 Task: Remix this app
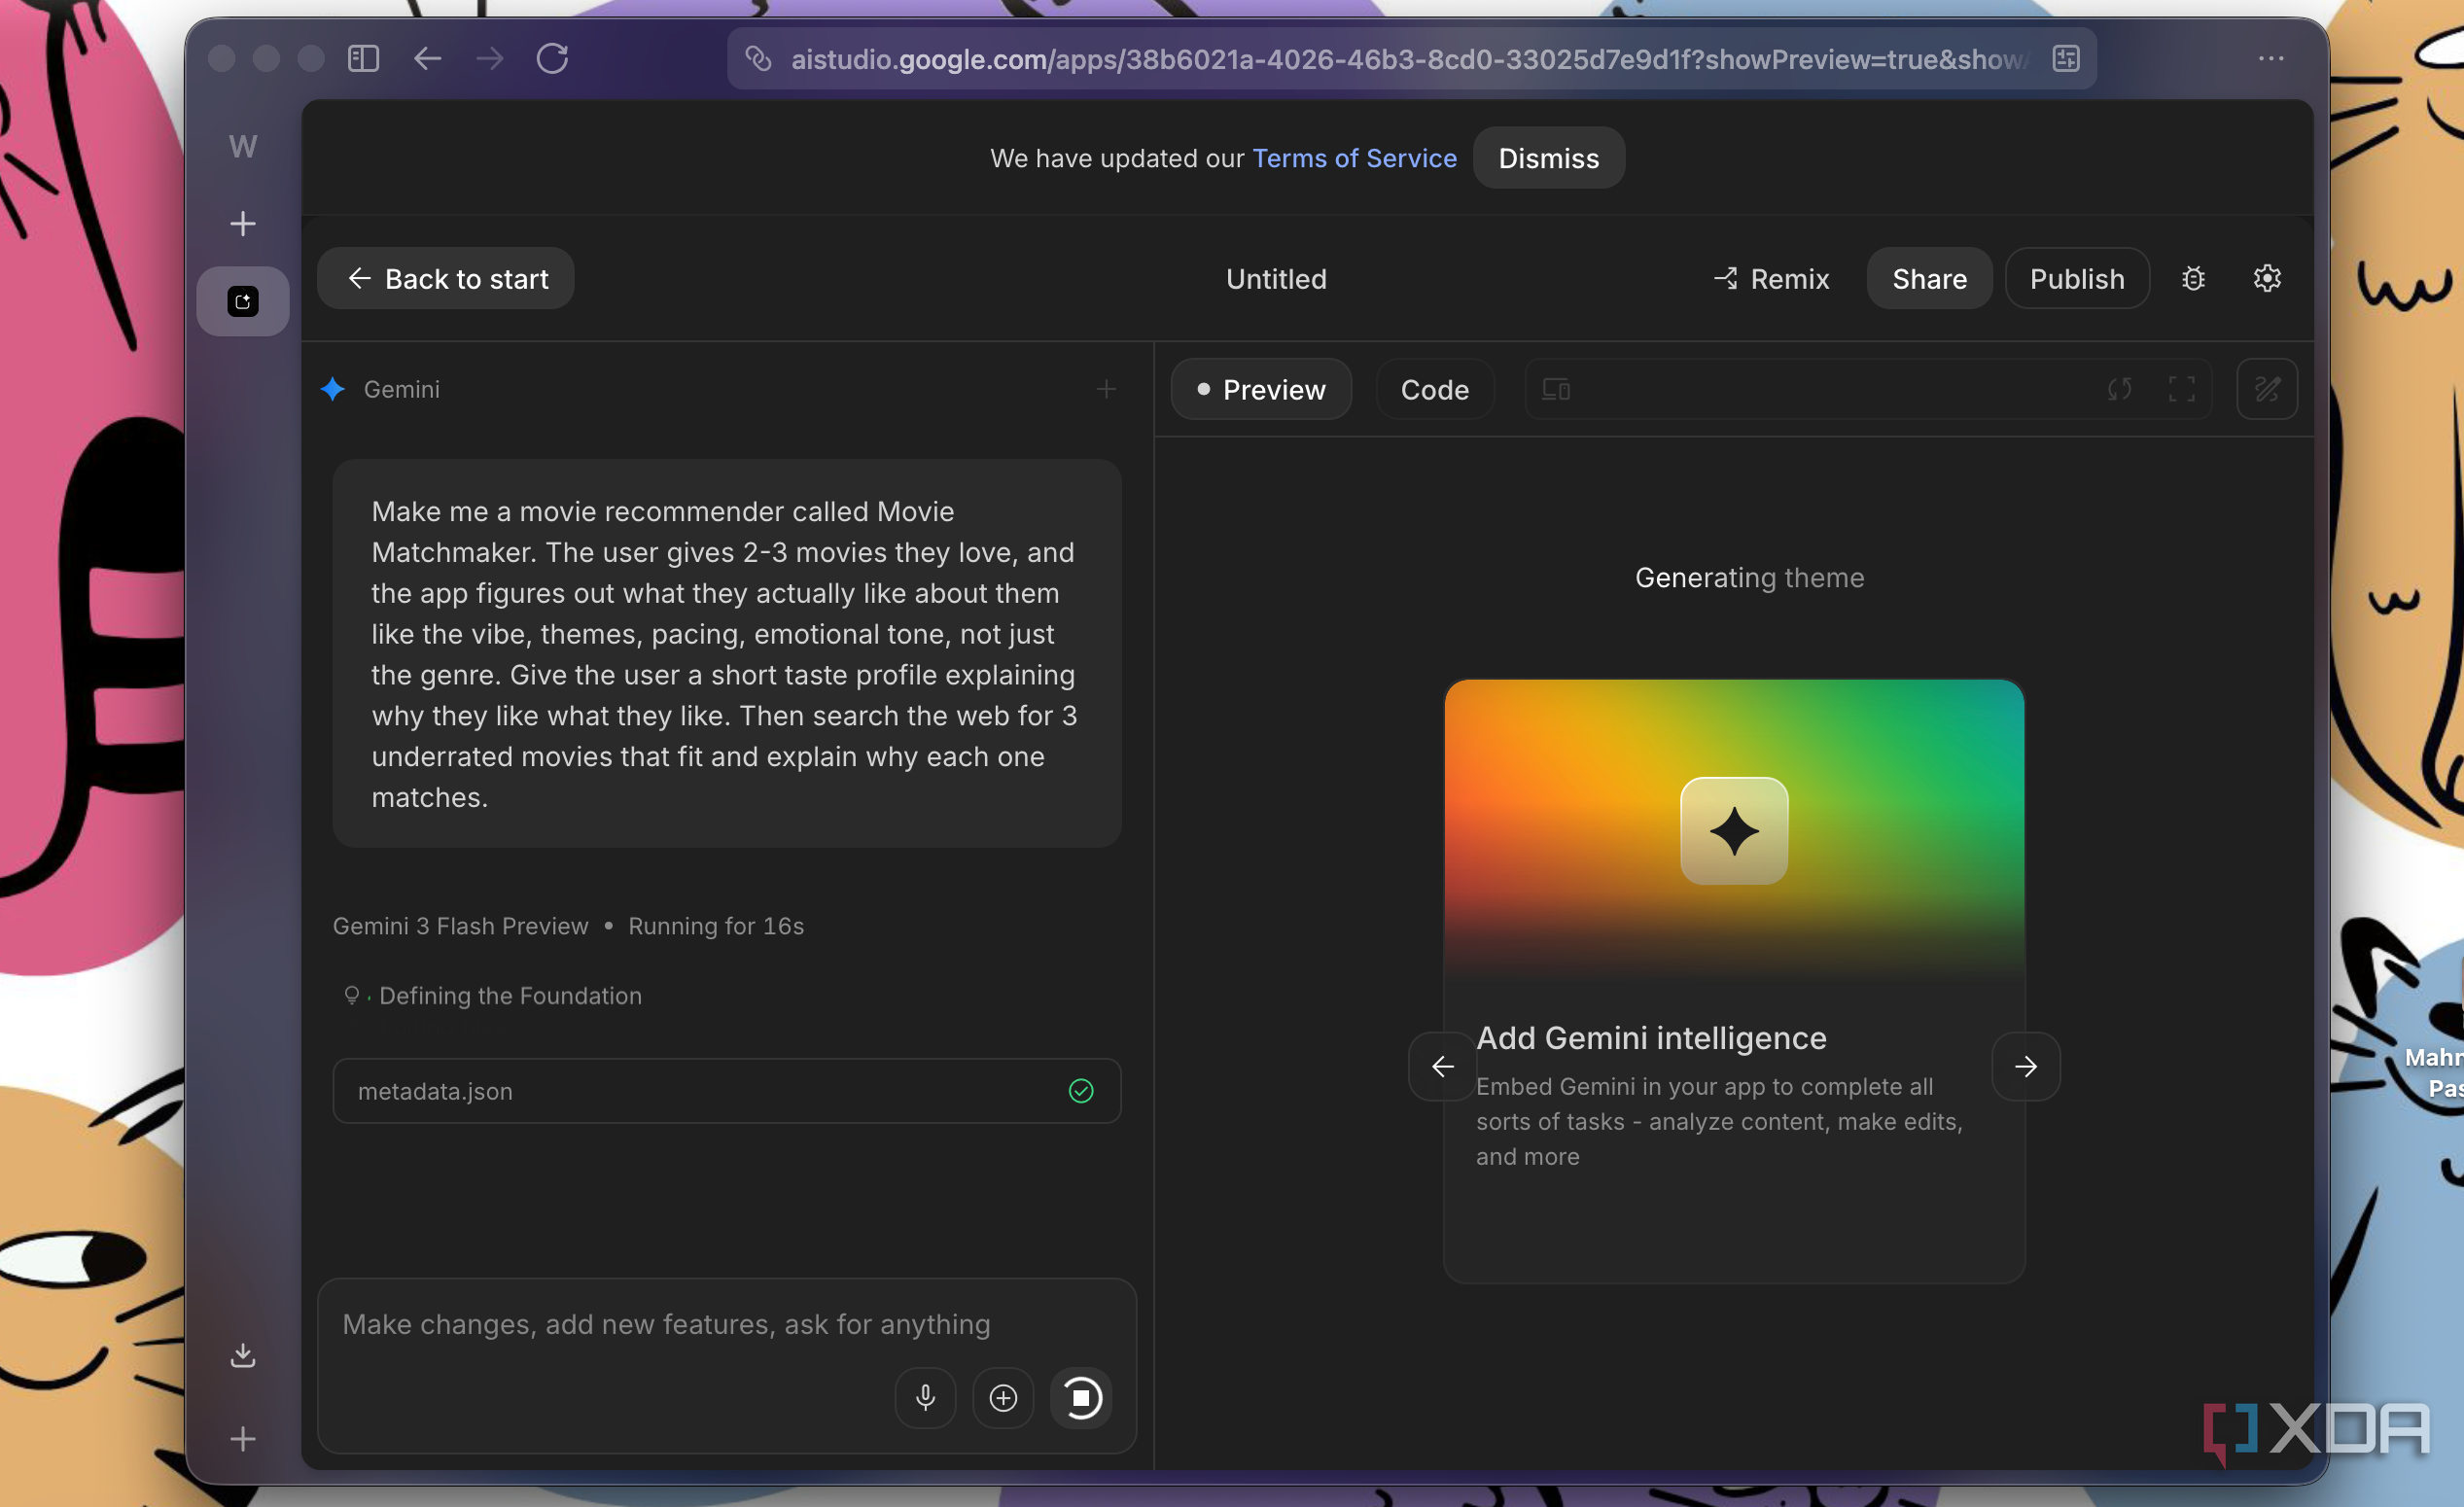click(1771, 279)
